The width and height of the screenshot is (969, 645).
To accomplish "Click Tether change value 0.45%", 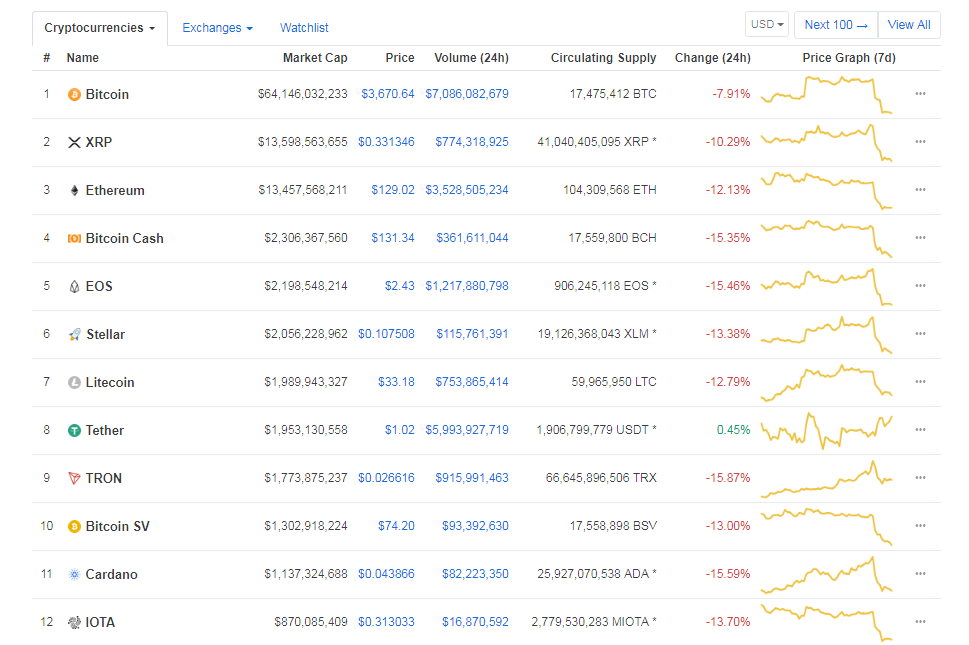I will click(734, 430).
